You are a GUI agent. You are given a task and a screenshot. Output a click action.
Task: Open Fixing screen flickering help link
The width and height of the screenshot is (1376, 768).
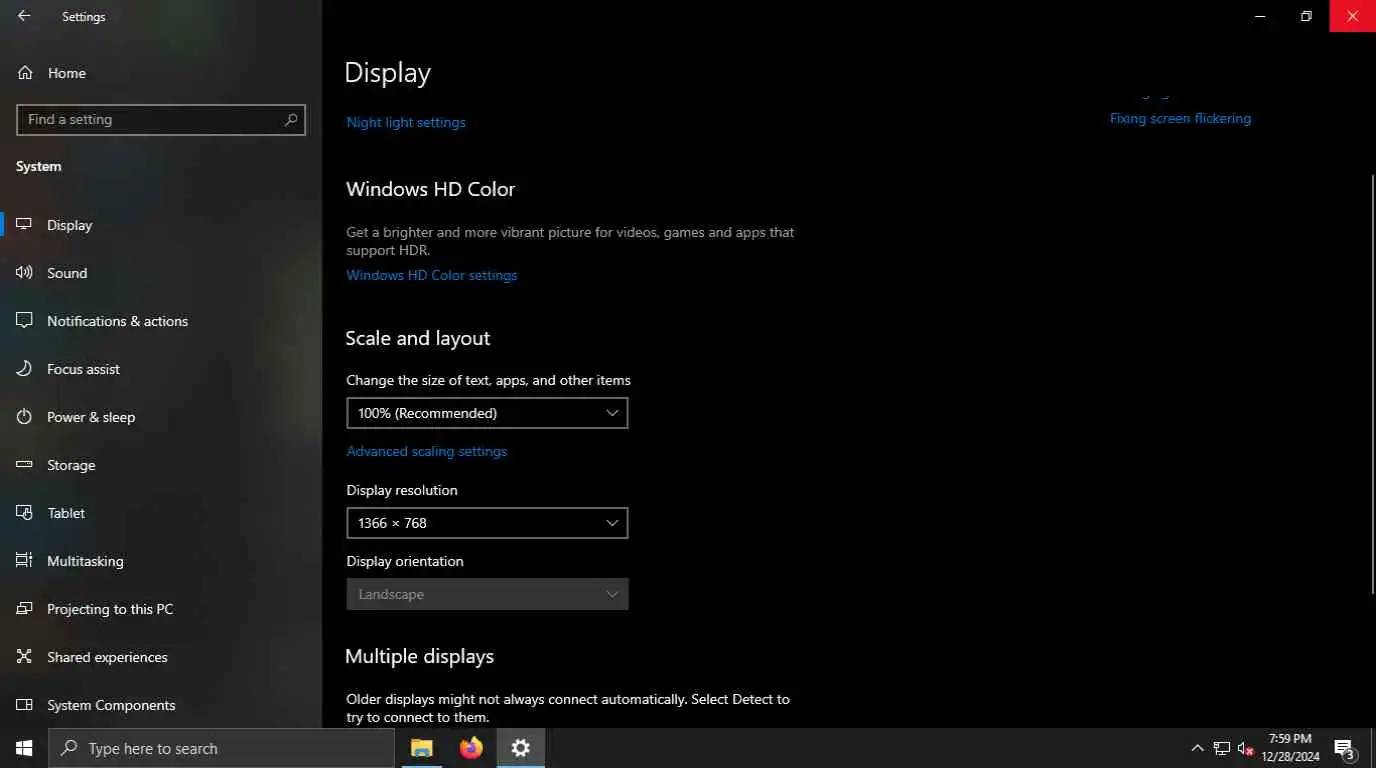point(1180,118)
